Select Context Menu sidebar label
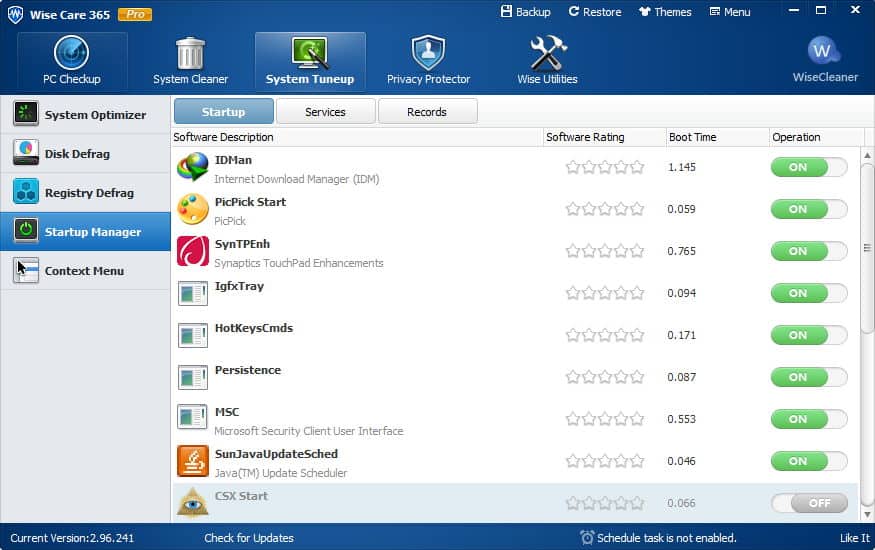875x550 pixels. click(x=84, y=271)
